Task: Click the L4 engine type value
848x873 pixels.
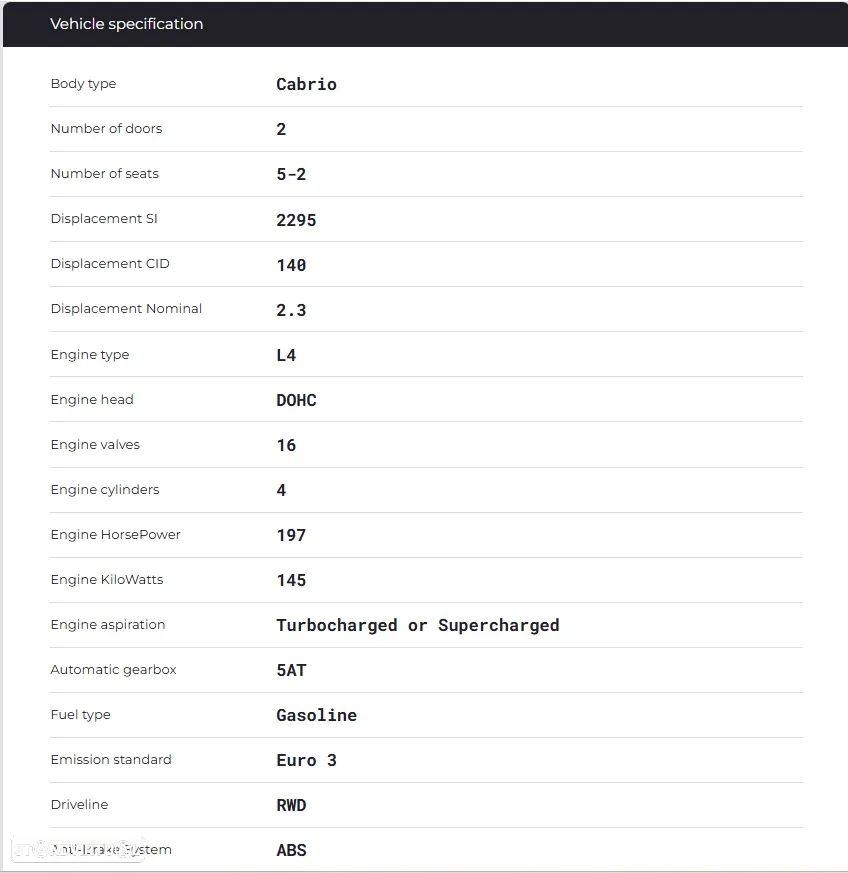Action: pos(286,355)
